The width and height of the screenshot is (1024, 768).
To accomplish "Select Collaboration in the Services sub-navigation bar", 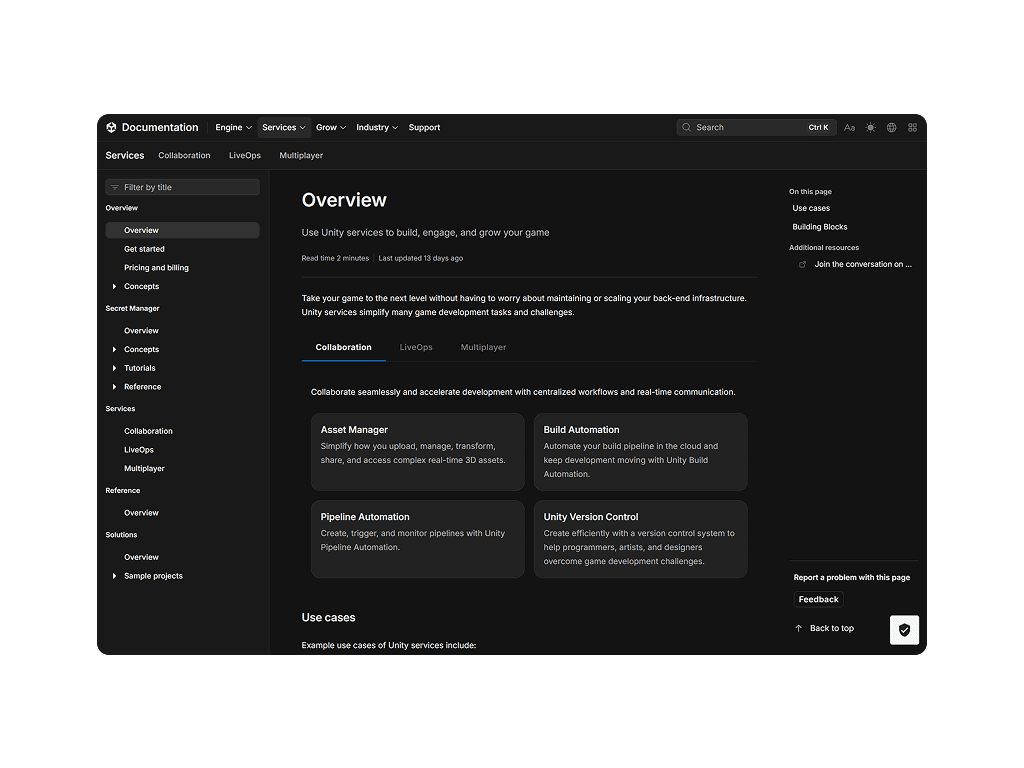I will tap(184, 155).
